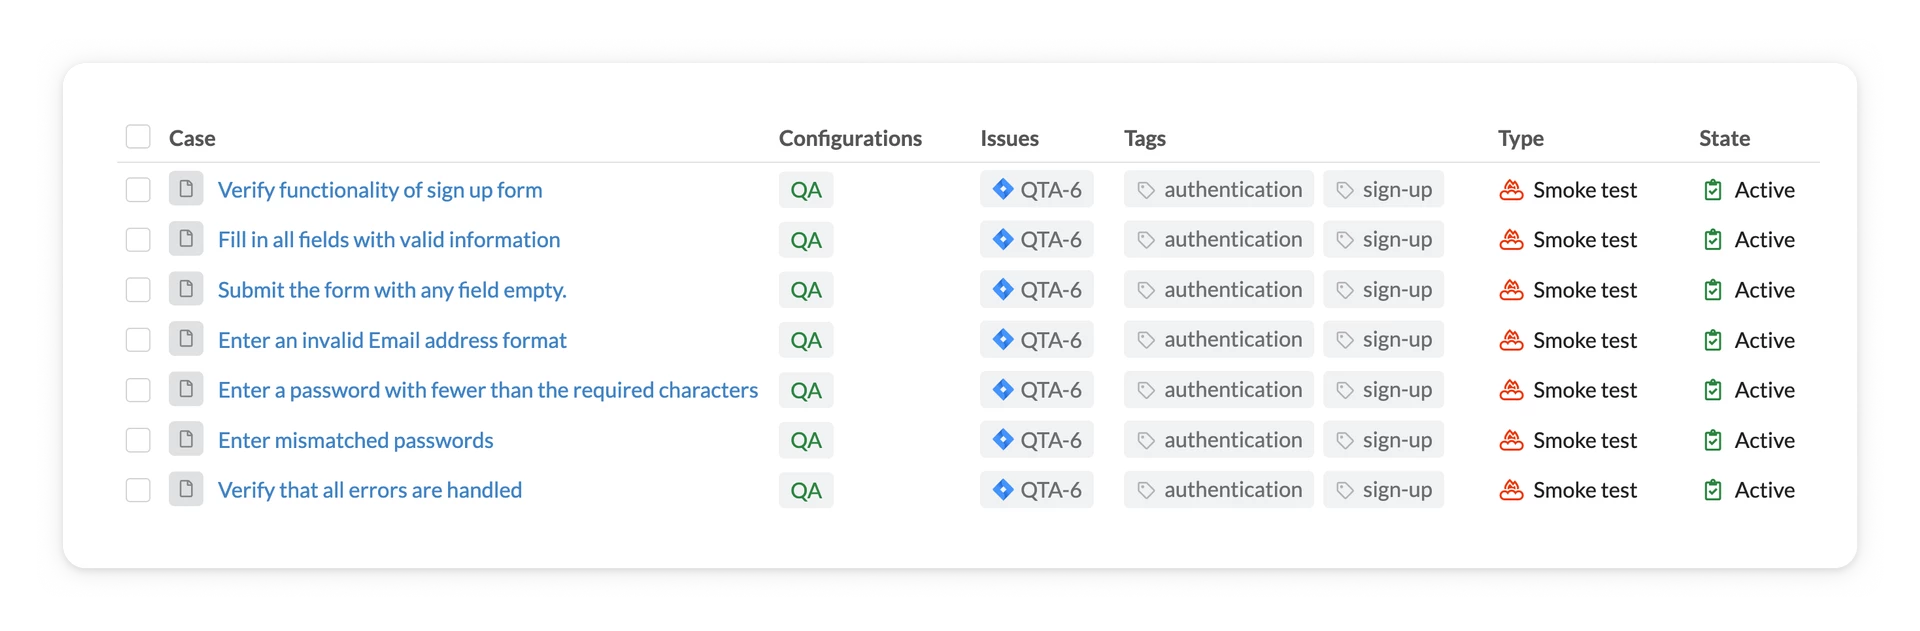This screenshot has height=631, width=1920.
Task: Check the box for 'Submit the form with any field empty'
Action: click(x=138, y=290)
